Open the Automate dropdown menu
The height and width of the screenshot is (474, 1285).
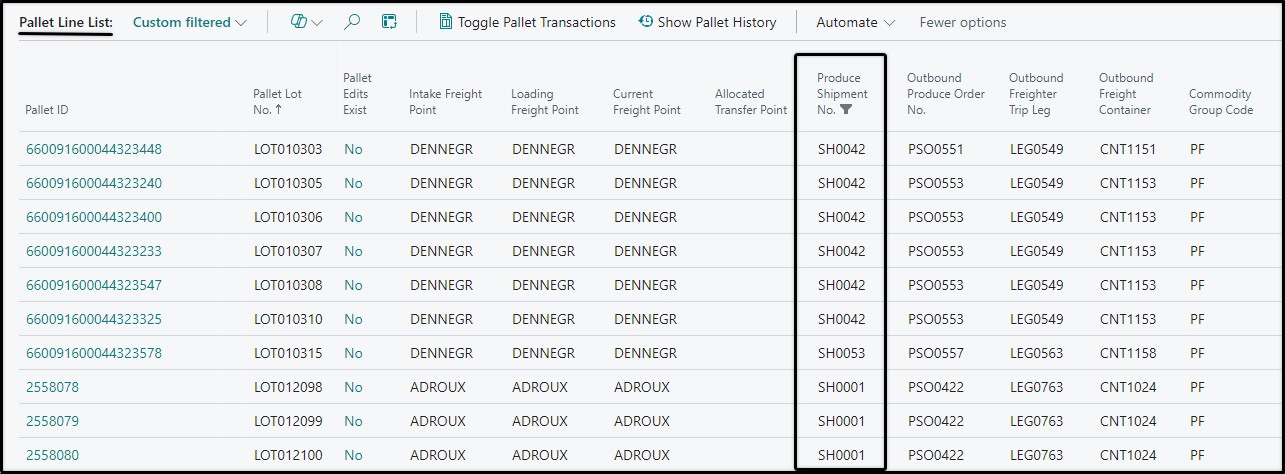856,22
